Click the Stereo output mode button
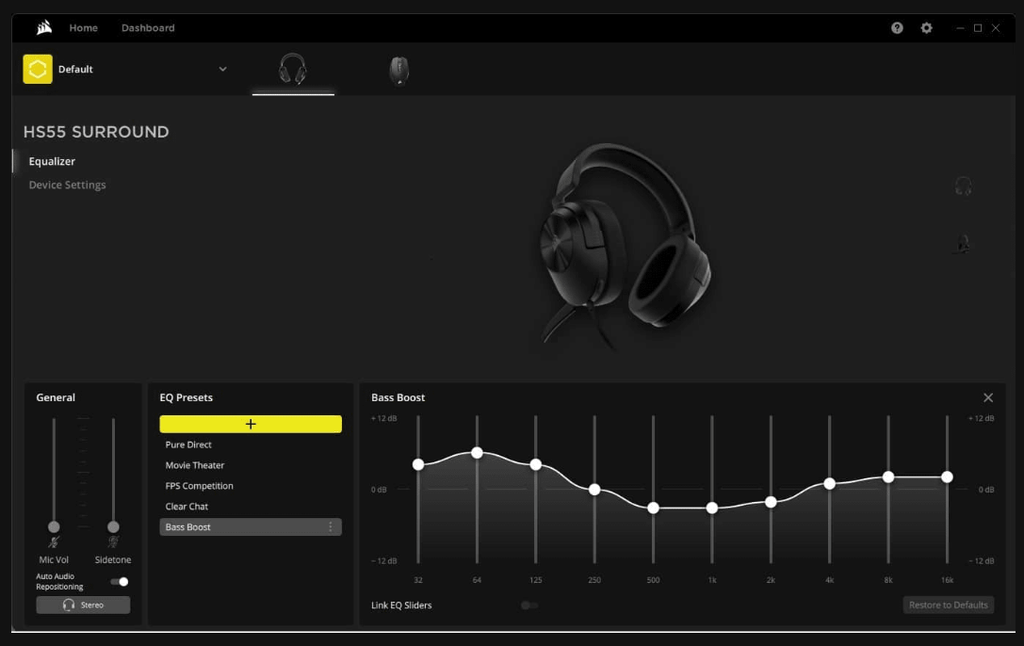 click(83, 604)
